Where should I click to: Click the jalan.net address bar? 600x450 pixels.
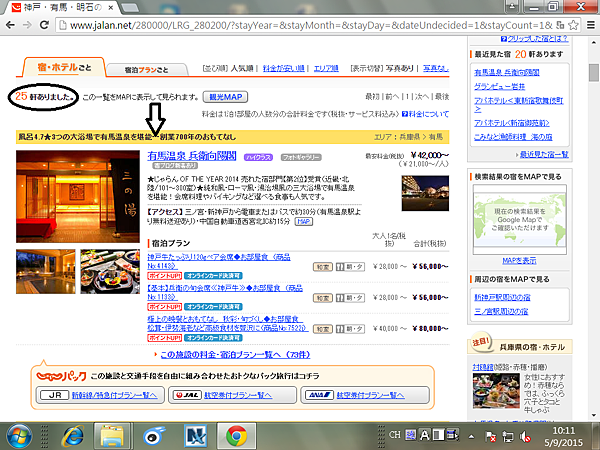click(306, 25)
